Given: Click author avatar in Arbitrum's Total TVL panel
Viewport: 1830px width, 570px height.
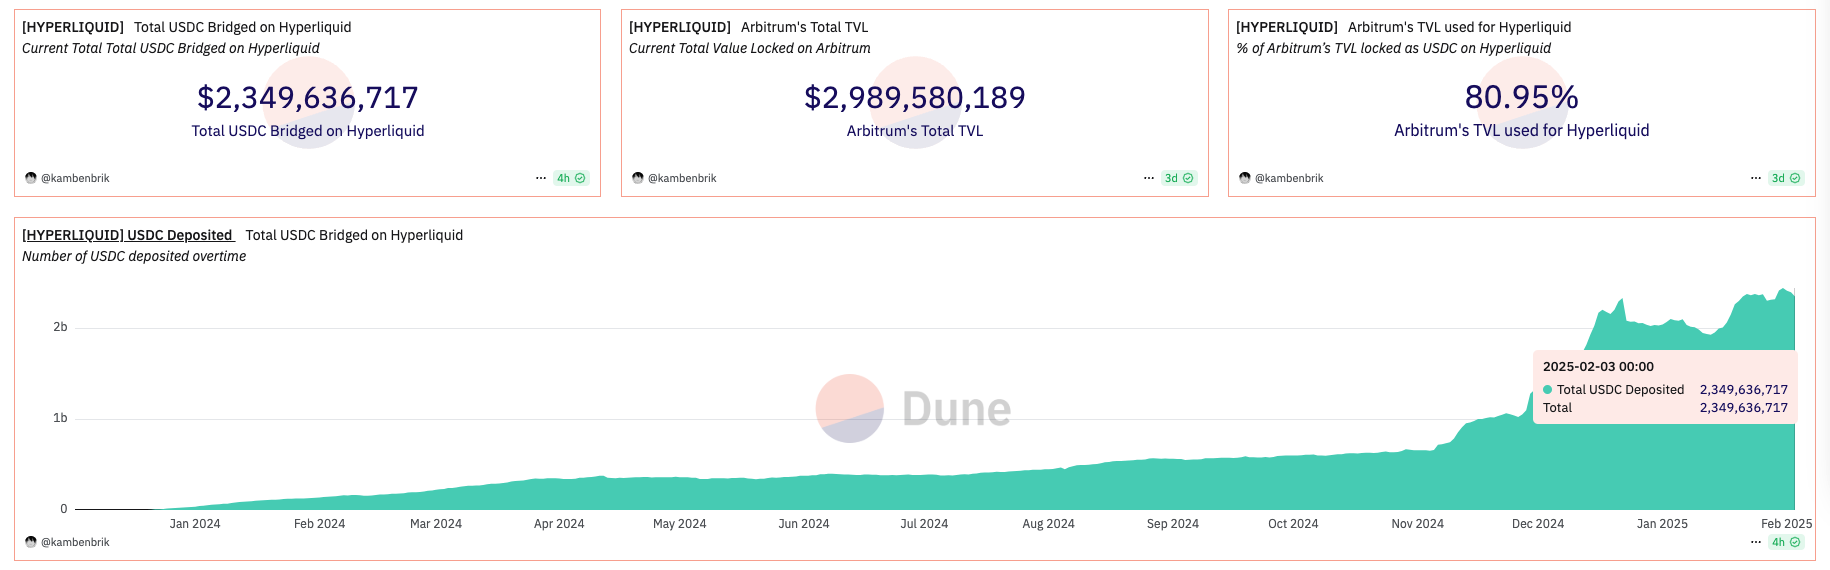Looking at the screenshot, I should tap(638, 178).
